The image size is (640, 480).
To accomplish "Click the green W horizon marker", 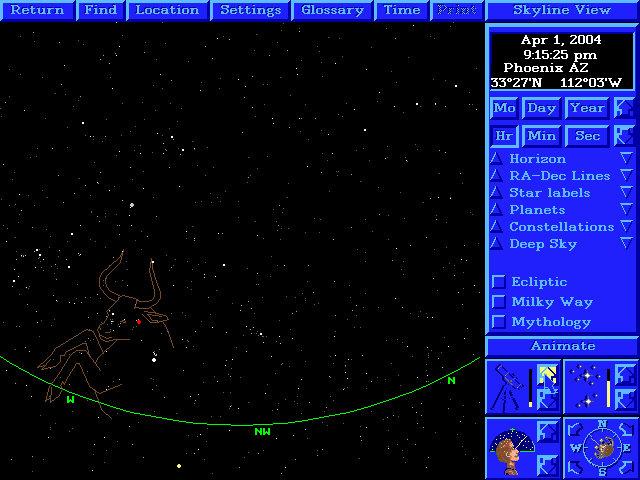I will [x=71, y=400].
